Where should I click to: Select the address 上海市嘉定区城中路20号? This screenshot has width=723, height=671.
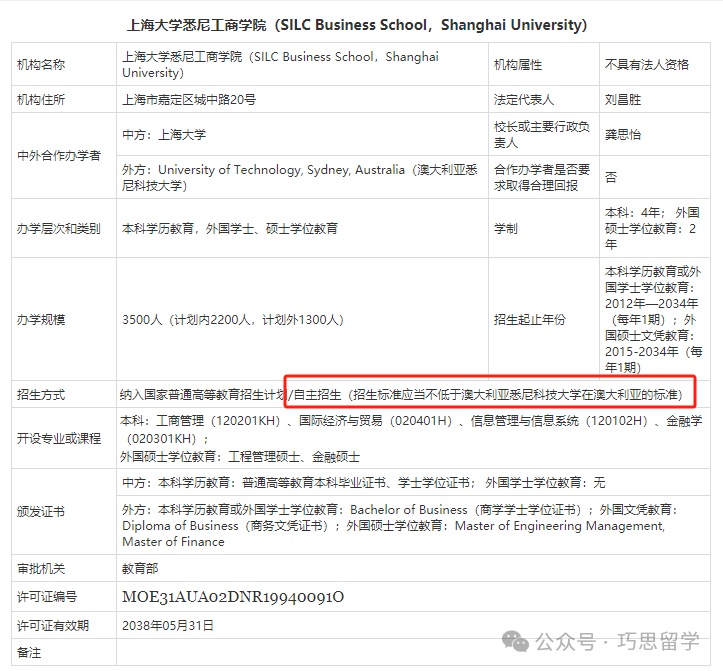pos(189,100)
